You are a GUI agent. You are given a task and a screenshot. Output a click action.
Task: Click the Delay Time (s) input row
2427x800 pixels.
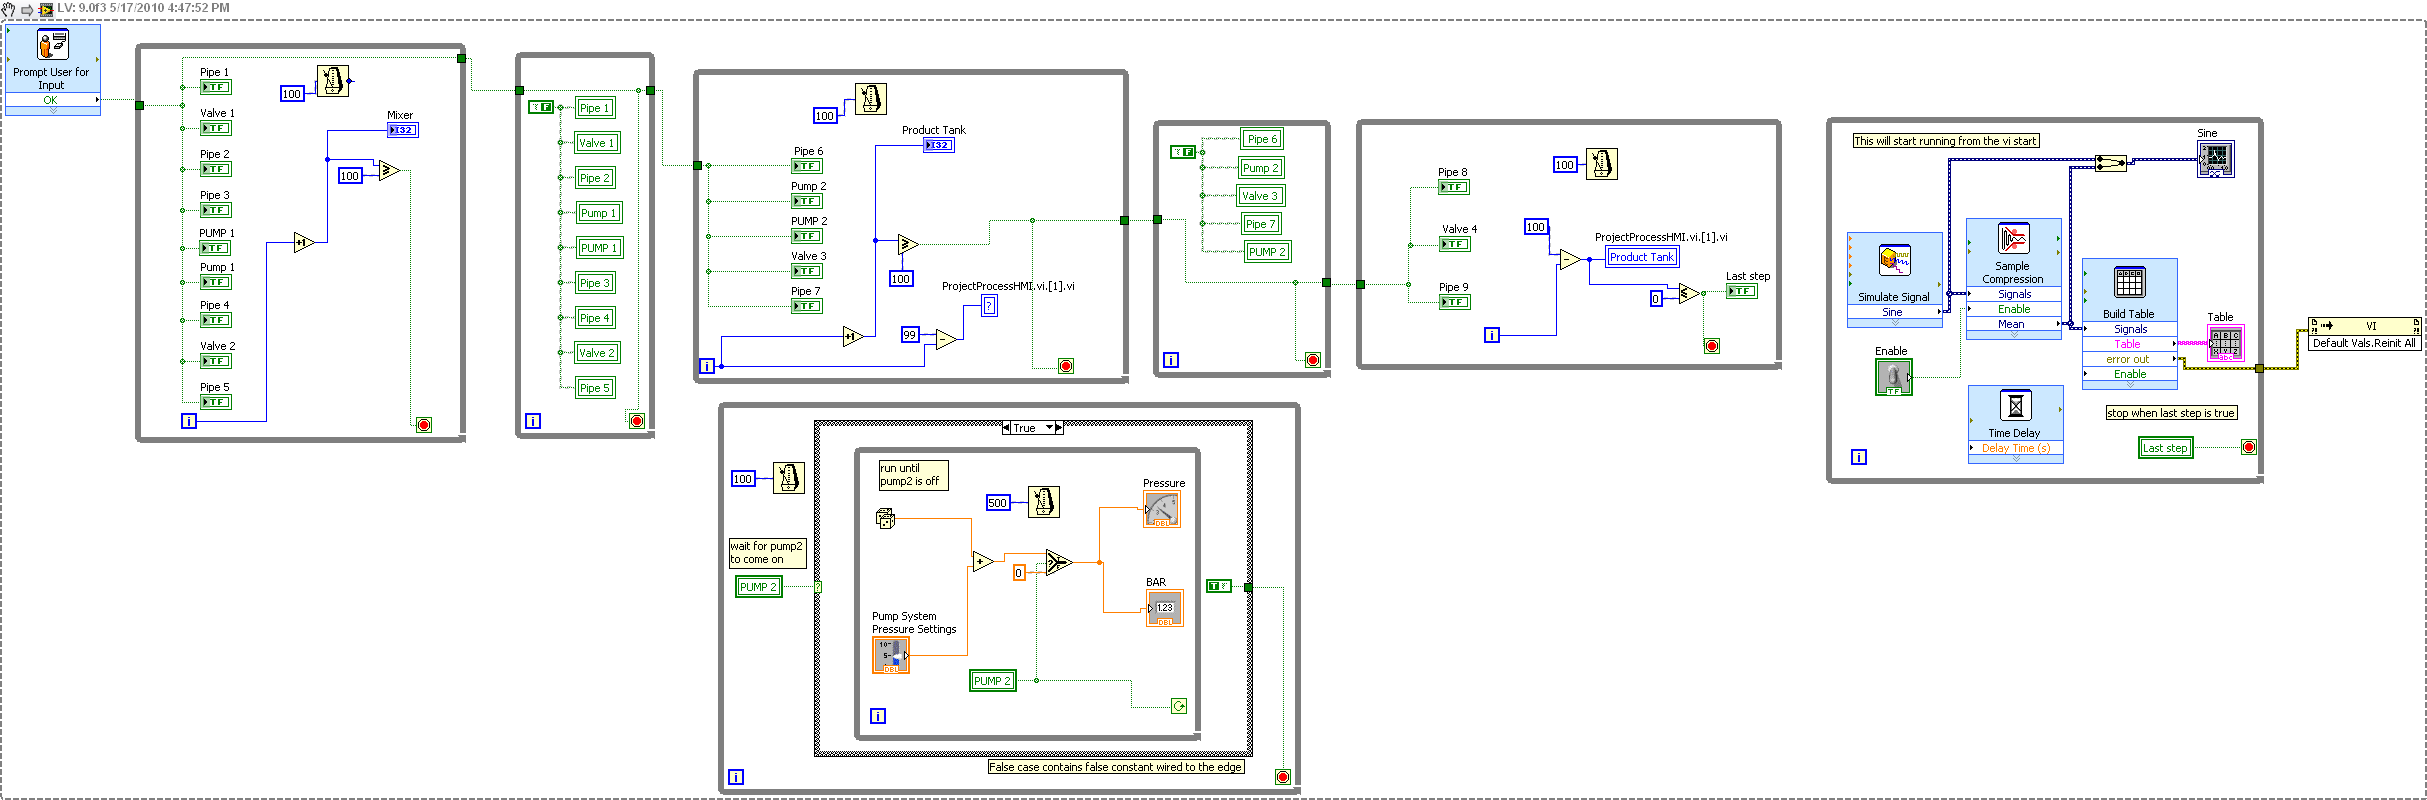2015,448
